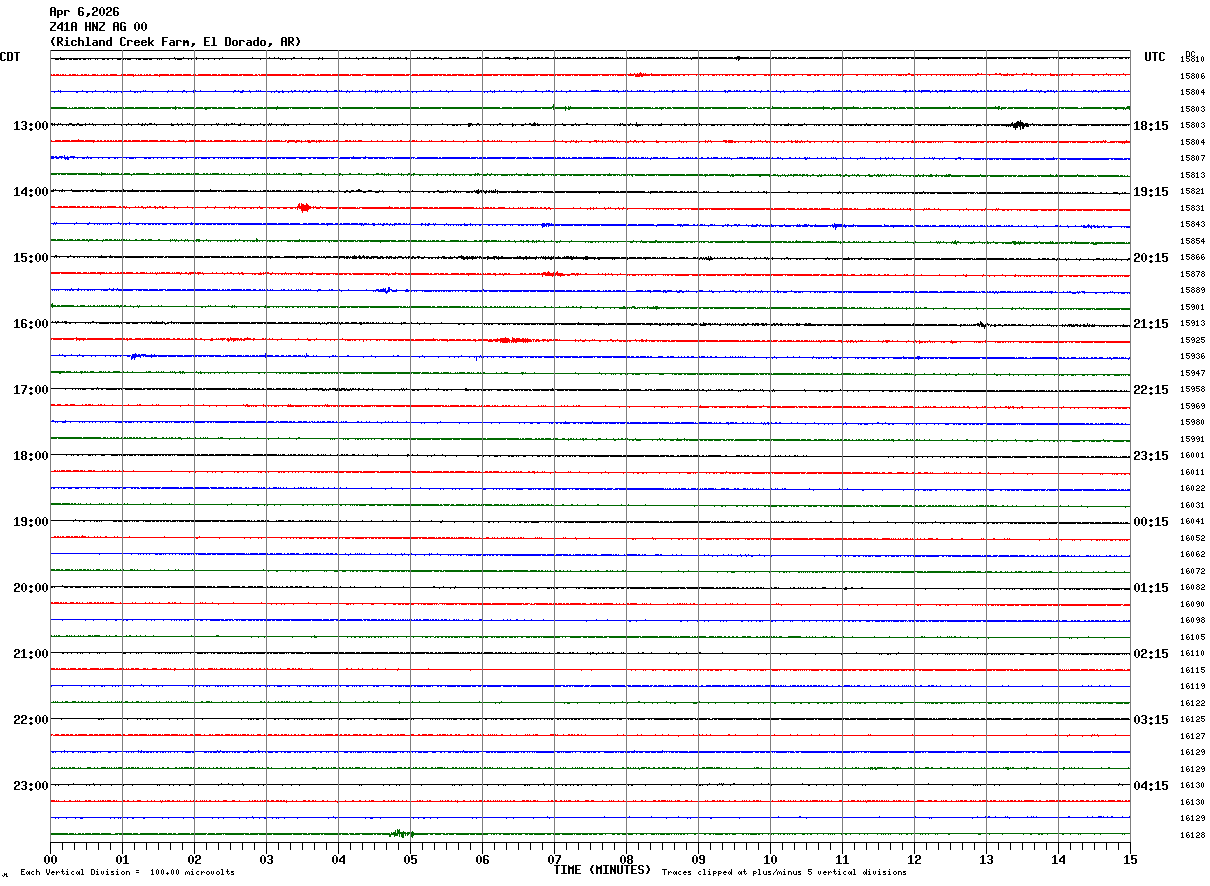The width and height of the screenshot is (1210, 886).
Task: Select DC offset value 15821
Action: pos(1192,191)
